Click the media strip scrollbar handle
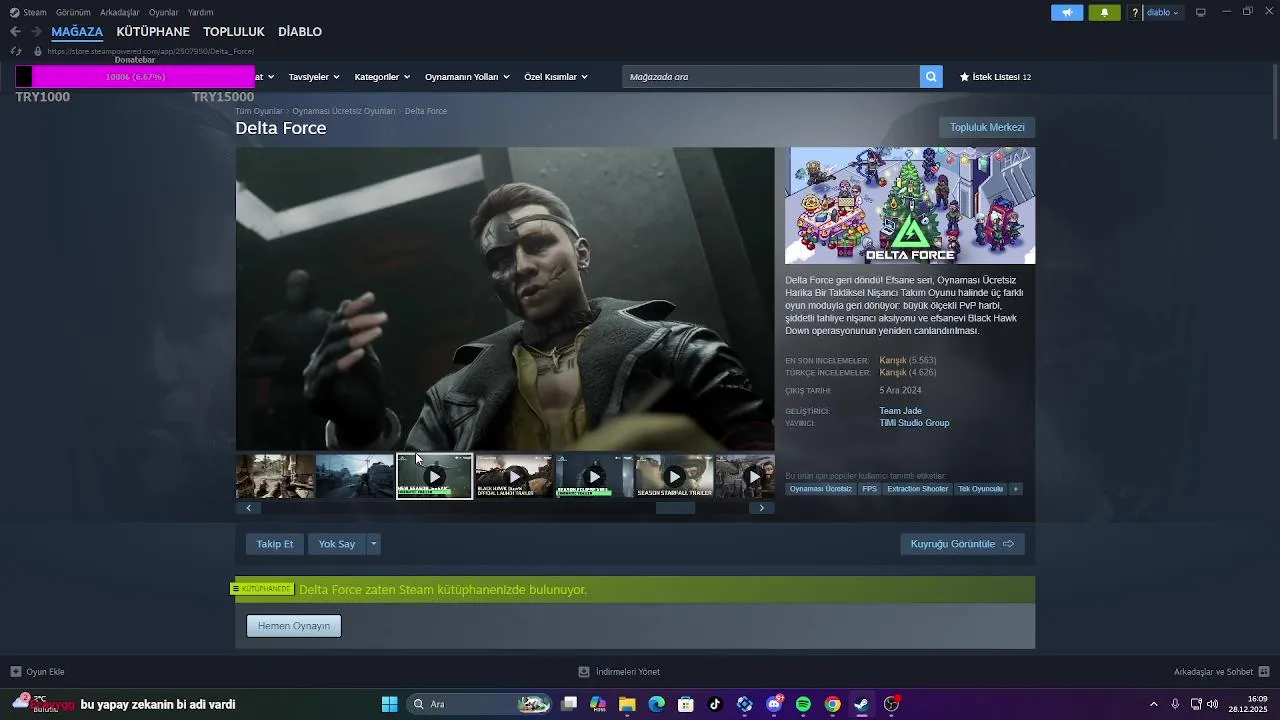The image size is (1280, 720). pyautogui.click(x=675, y=508)
